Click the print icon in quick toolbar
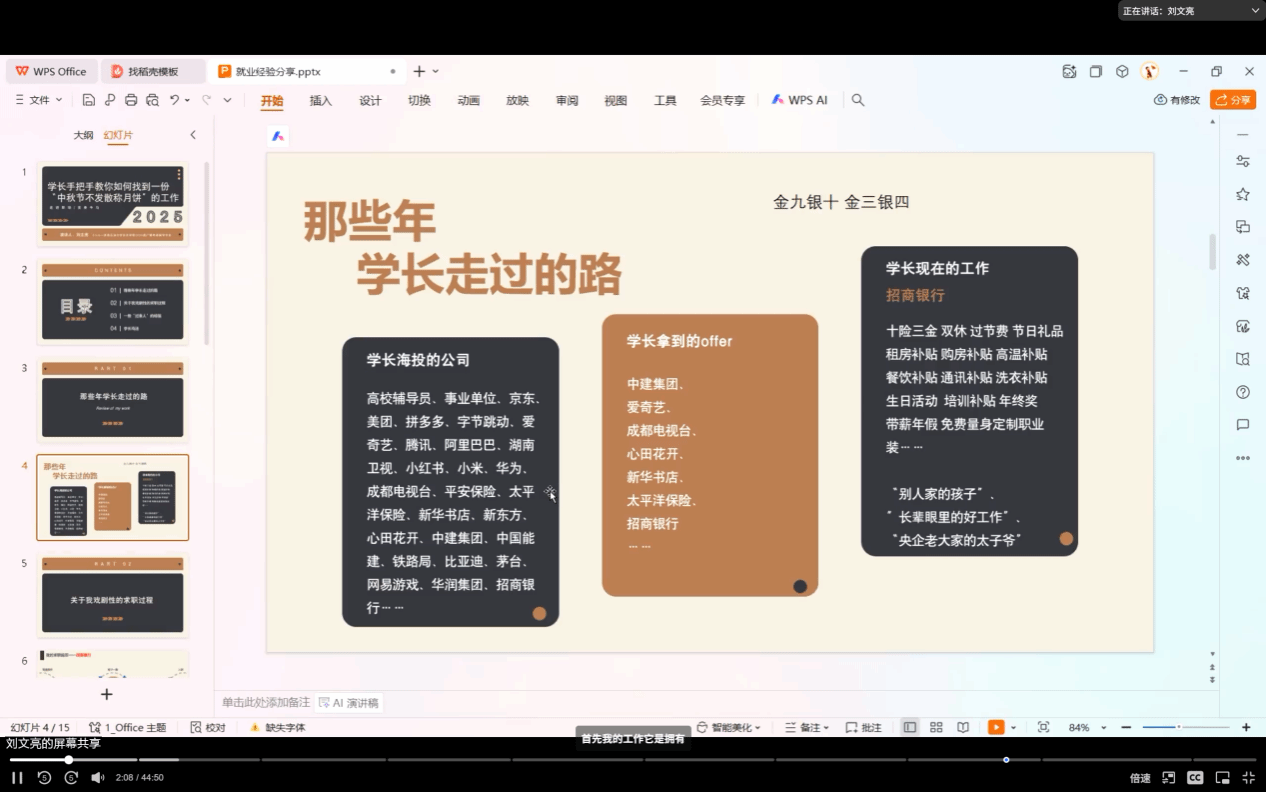The width and height of the screenshot is (1266, 792). pos(131,100)
